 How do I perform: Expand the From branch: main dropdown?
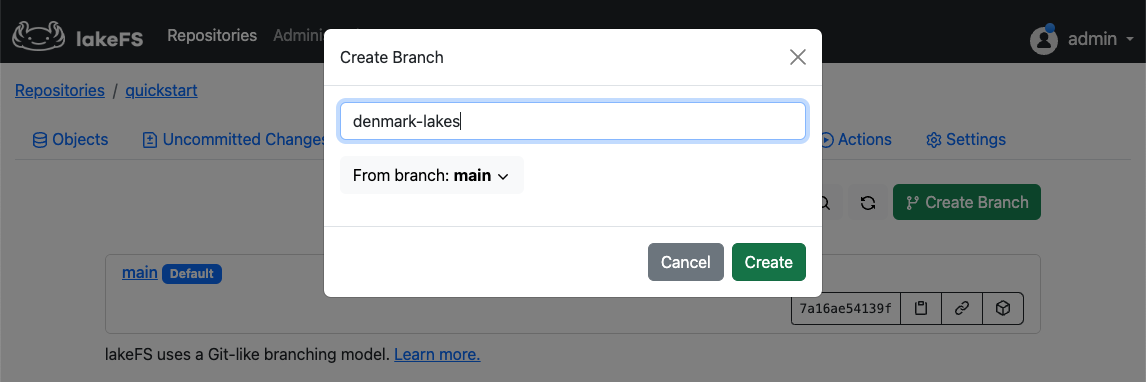431,175
